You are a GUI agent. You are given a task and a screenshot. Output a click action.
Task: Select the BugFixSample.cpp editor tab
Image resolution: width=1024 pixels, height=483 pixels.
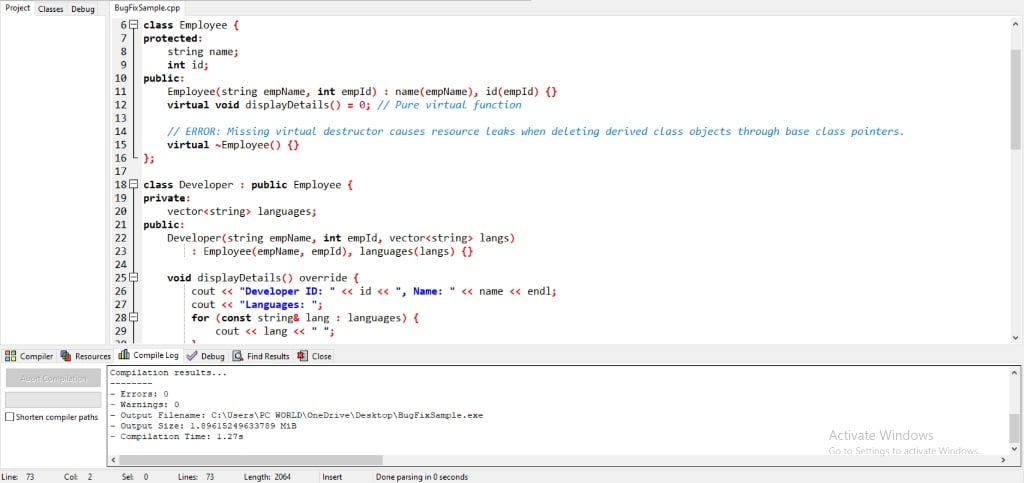[146, 8]
